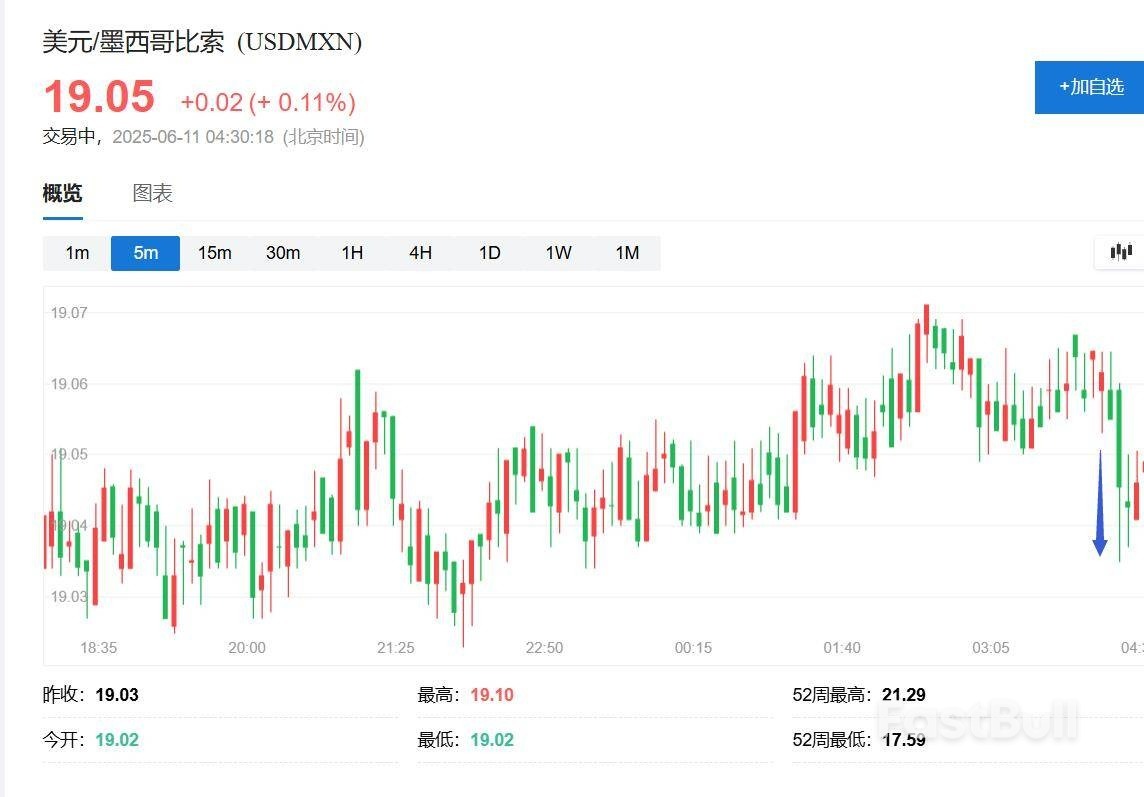Choose the 30m chart interval
The width and height of the screenshot is (1144, 797).
283,253
